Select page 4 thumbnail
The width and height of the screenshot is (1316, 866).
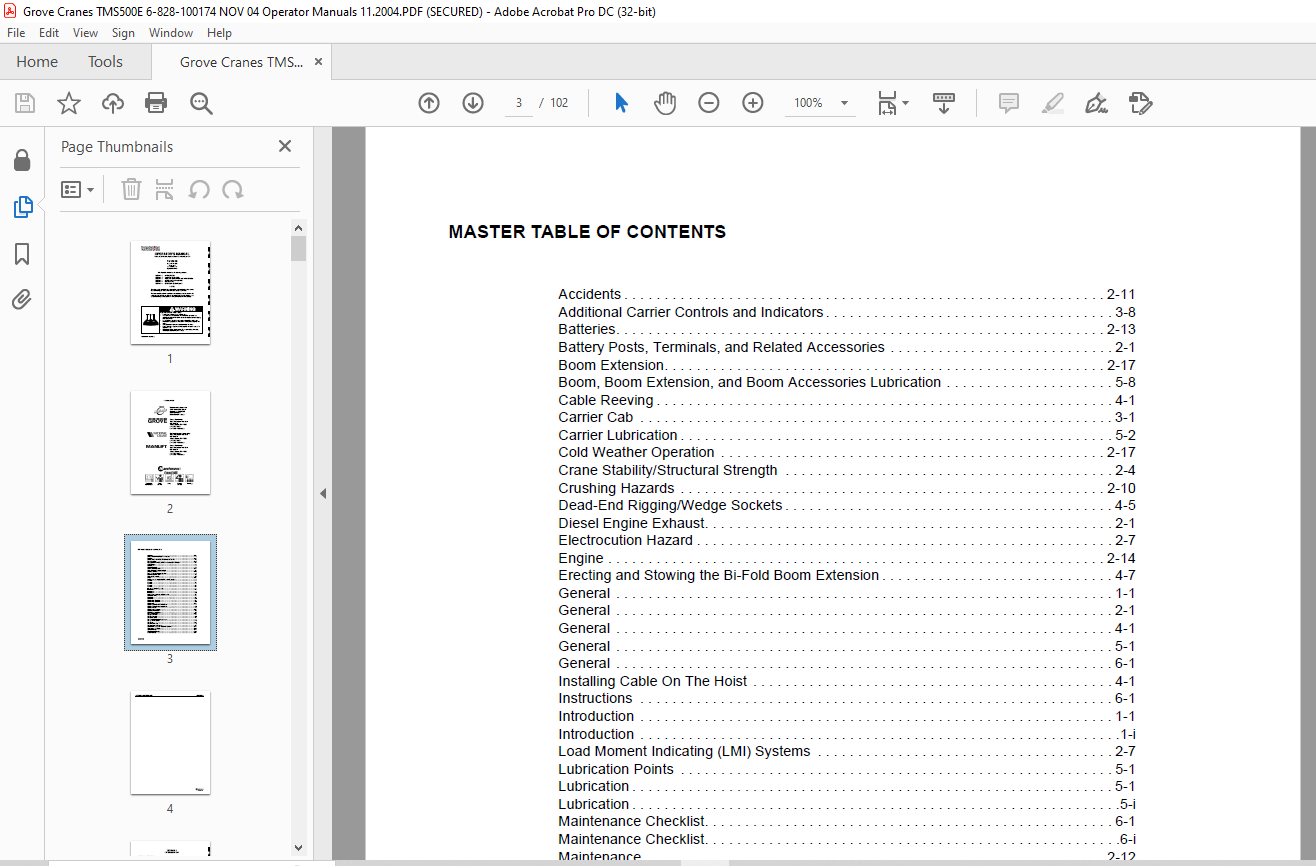click(x=170, y=743)
